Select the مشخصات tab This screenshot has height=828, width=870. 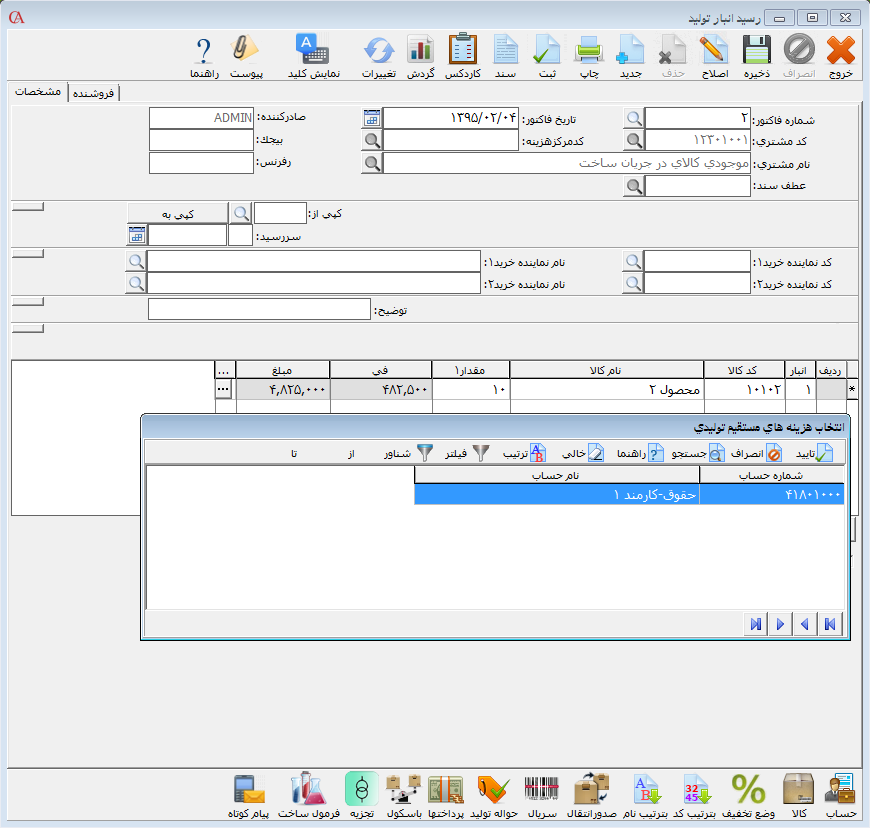39,92
